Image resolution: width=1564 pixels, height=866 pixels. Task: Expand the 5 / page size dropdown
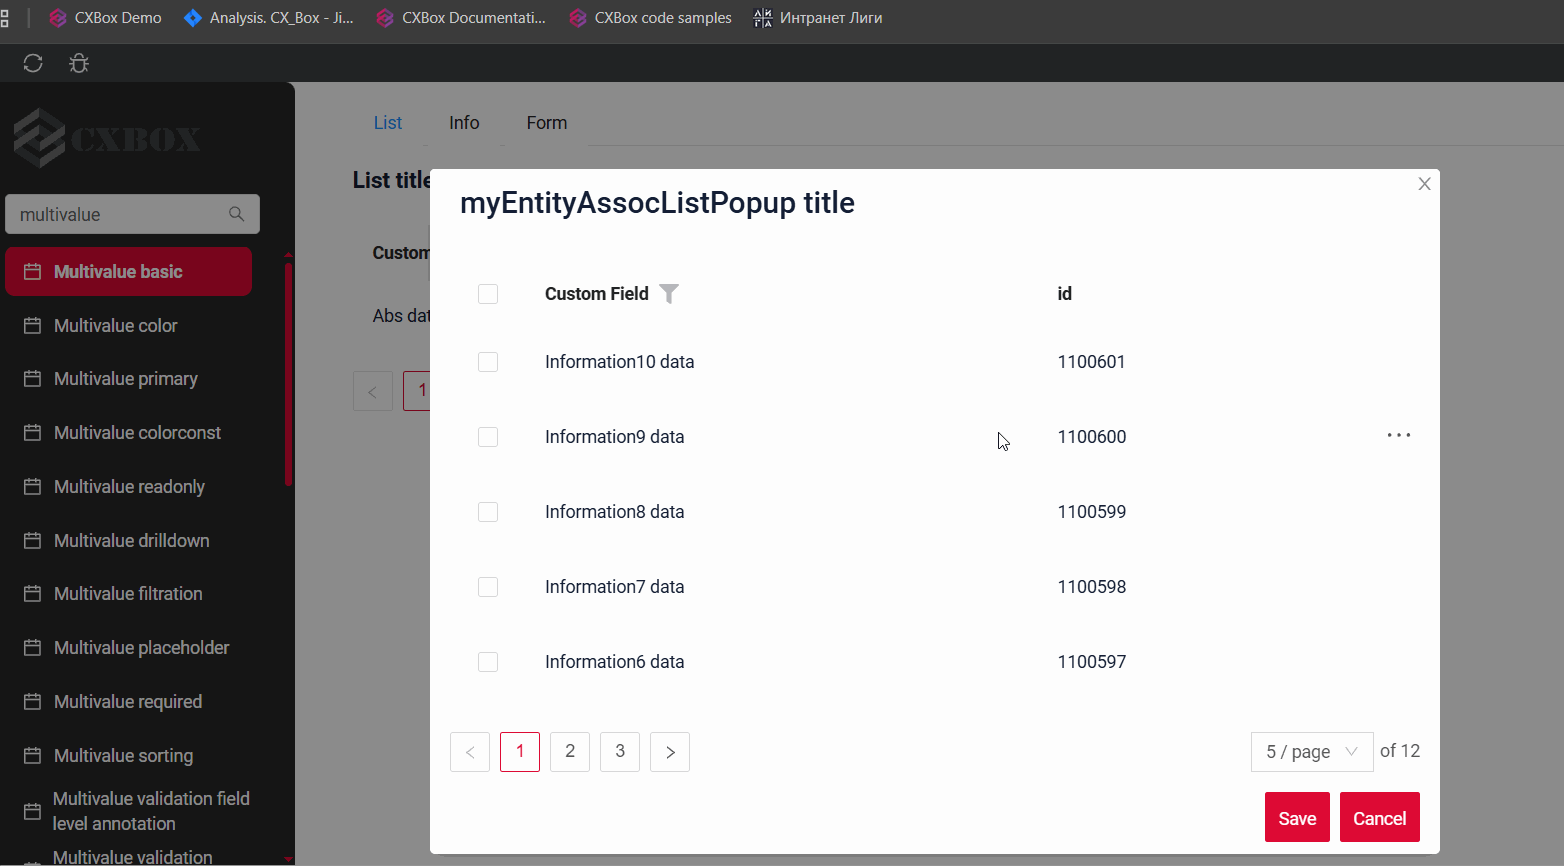point(1311,752)
